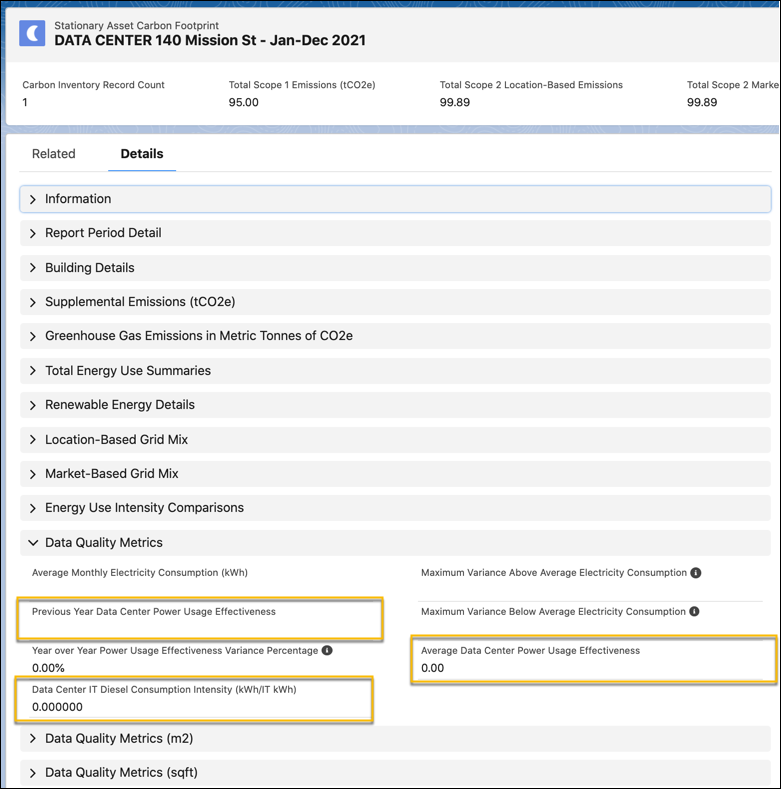The width and height of the screenshot is (781, 789).
Task: Expand Total Energy Use Summaries section
Action: [x=395, y=371]
